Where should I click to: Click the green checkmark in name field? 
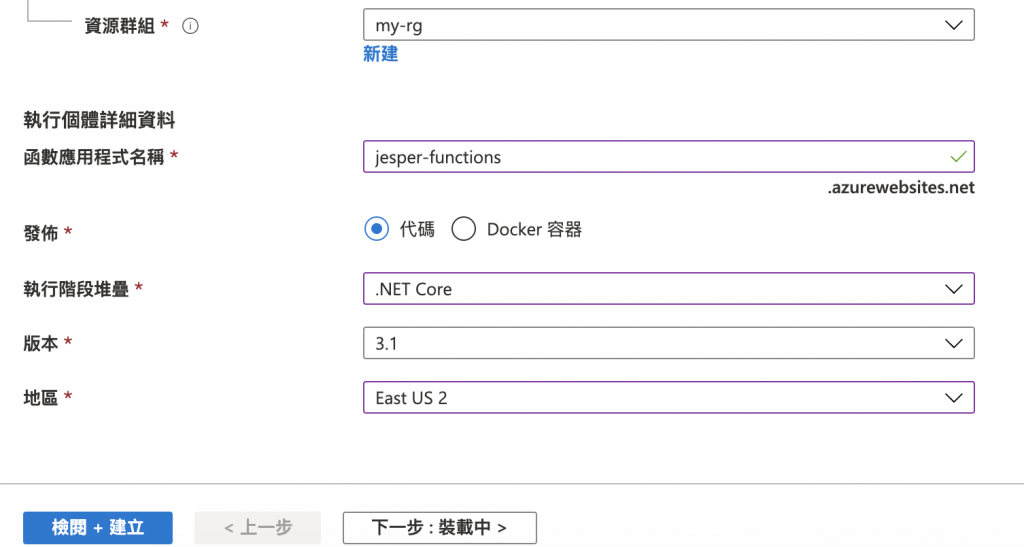[958, 157]
